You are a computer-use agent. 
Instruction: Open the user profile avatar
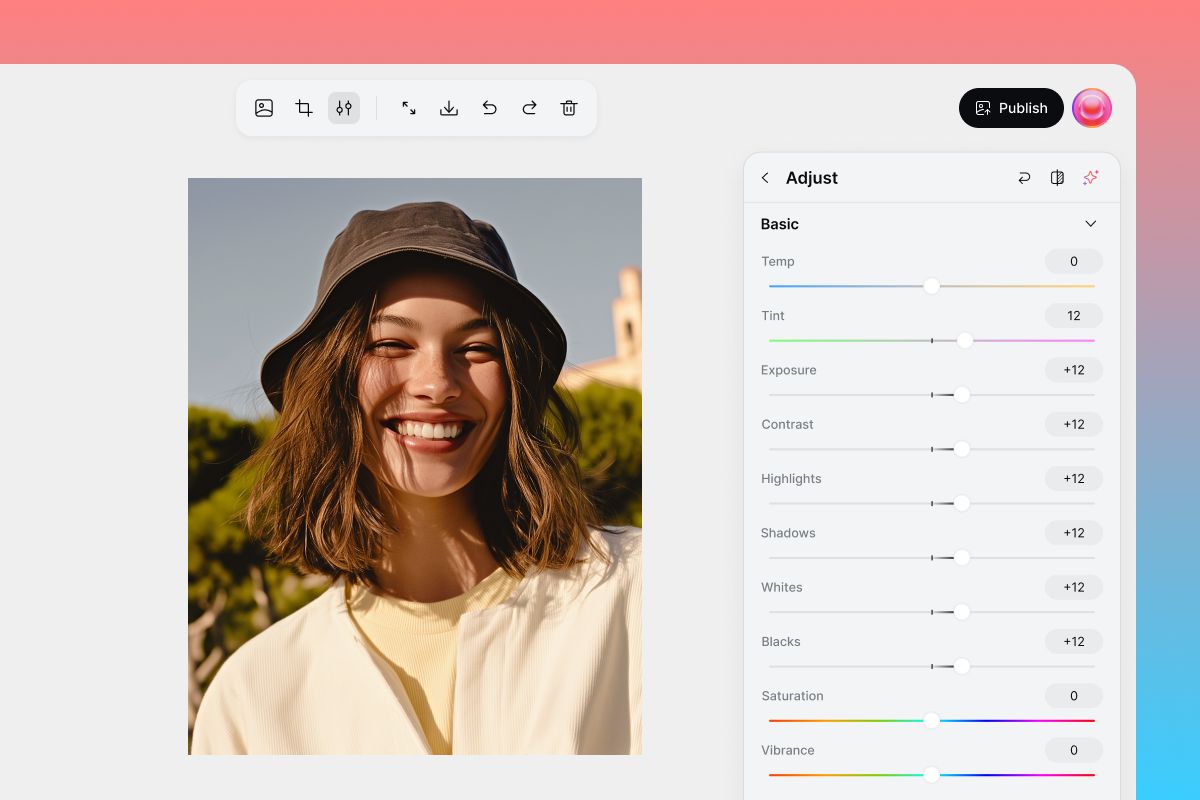click(1092, 108)
